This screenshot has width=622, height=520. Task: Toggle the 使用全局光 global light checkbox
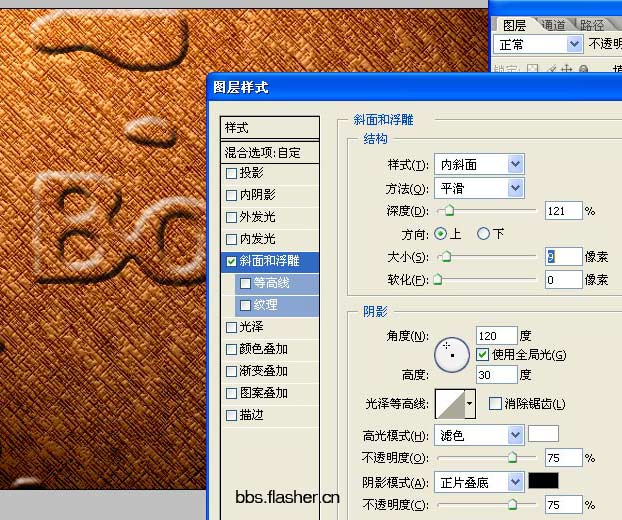[482, 354]
